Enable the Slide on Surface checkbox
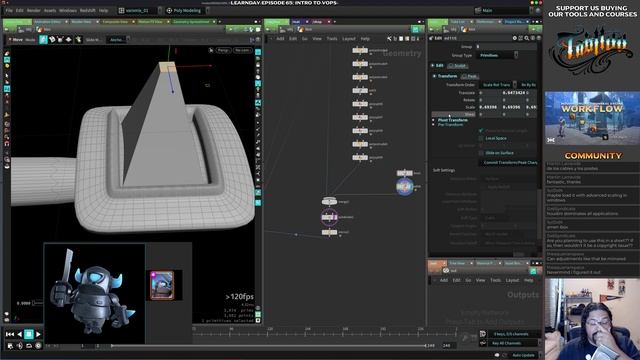Screen dimensions: 640x360 click(481, 153)
